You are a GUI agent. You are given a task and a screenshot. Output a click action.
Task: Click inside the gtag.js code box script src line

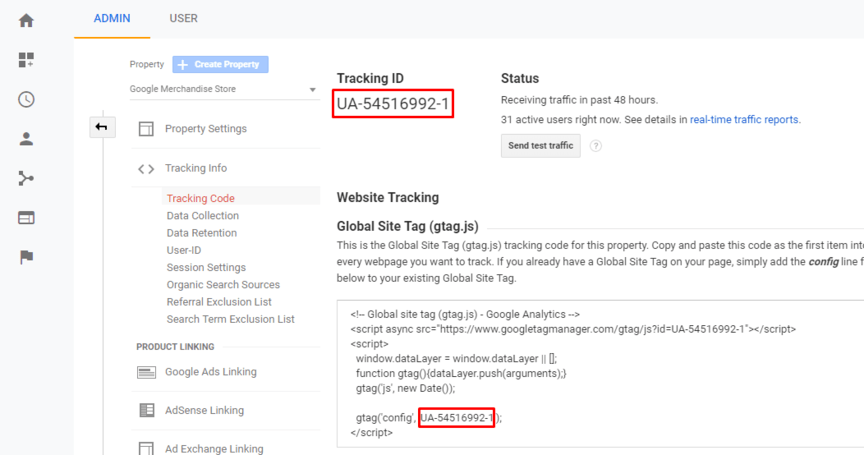[x=573, y=329]
